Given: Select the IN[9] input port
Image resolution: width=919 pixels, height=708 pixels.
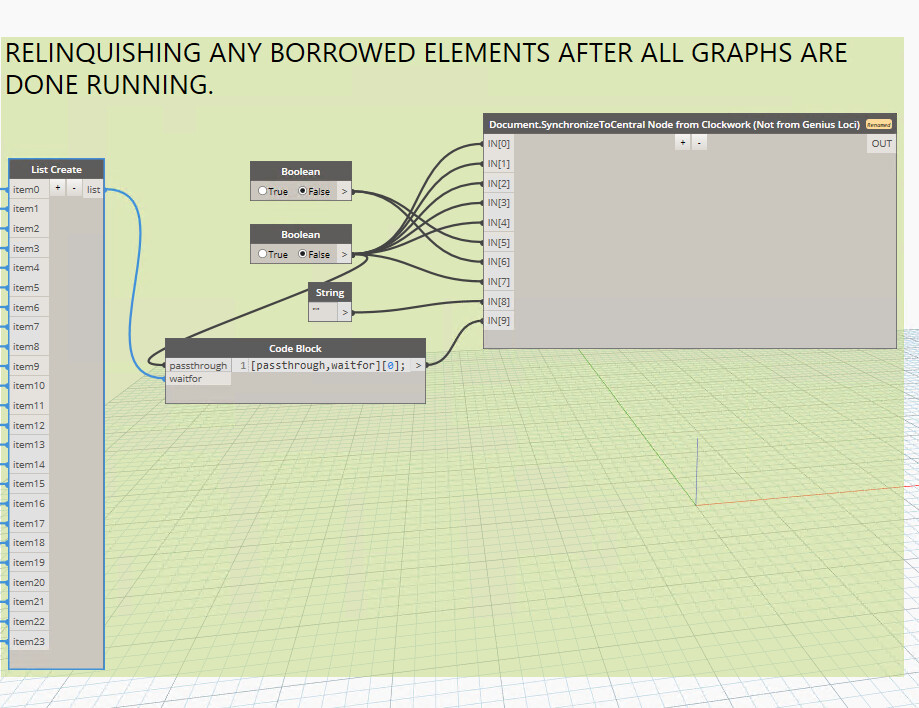Looking at the screenshot, I should point(499,321).
